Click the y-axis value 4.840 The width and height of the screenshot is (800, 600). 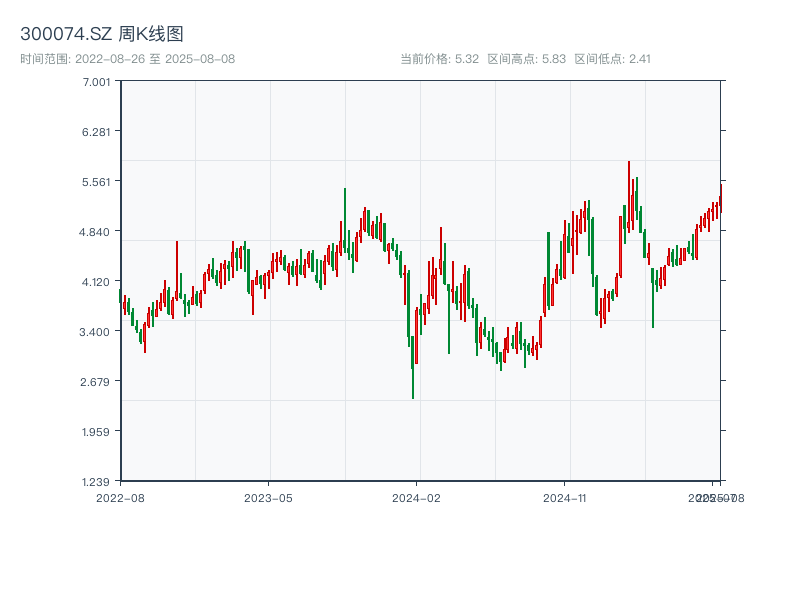[94, 232]
